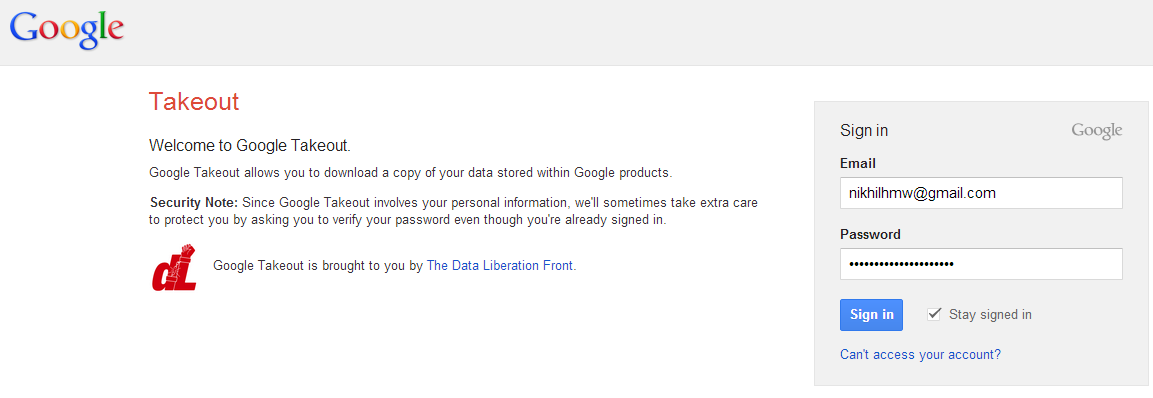The image size is (1153, 398).
Task: Click the red Data Liberation fist logo
Action: [174, 267]
